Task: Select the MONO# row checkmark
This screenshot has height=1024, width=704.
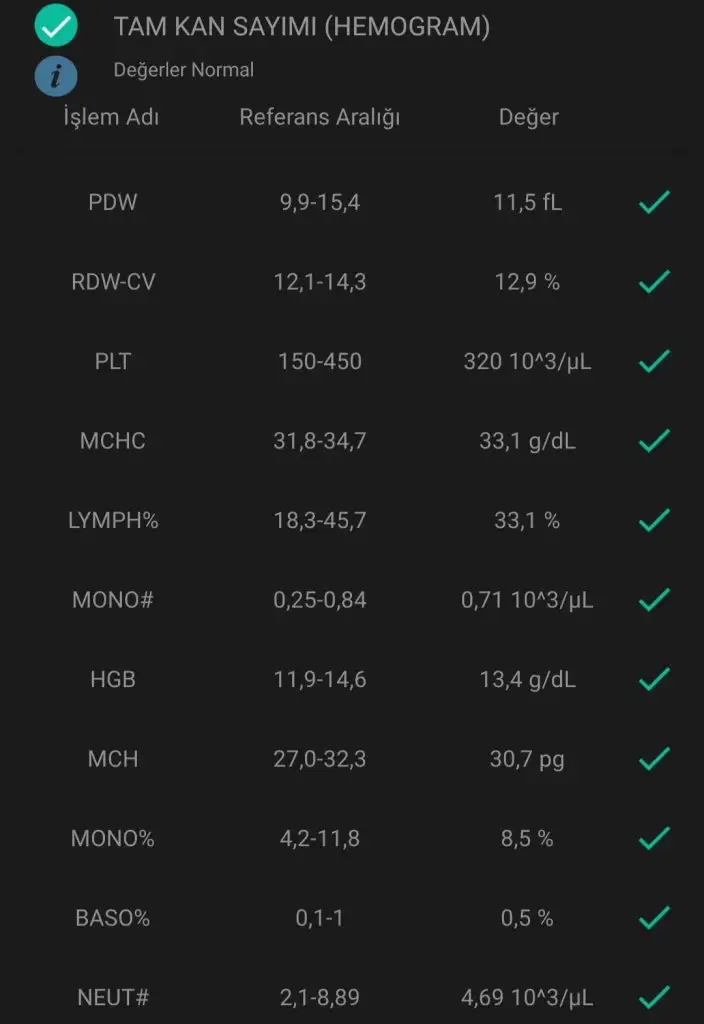Action: click(x=653, y=600)
